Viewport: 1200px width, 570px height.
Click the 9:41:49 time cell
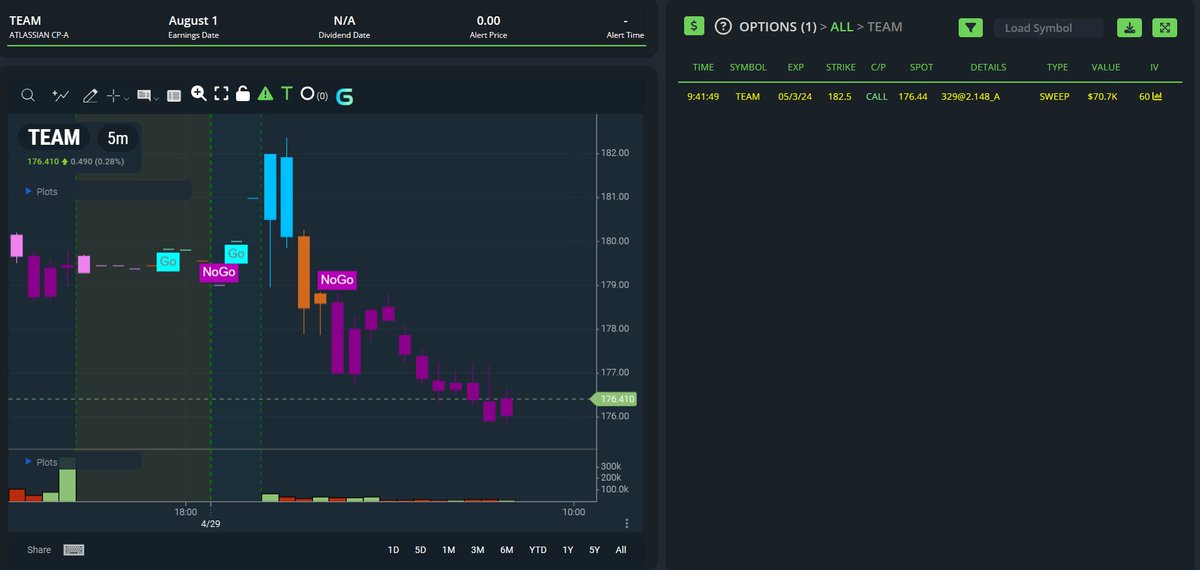tap(703, 97)
